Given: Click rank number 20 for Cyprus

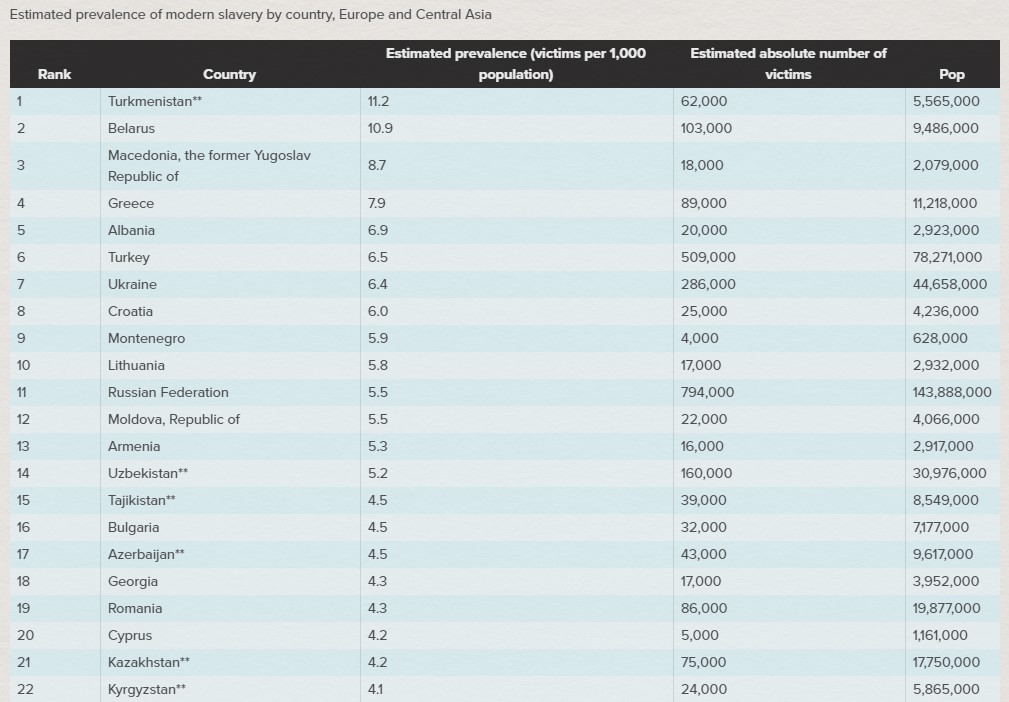Looking at the screenshot, I should coord(25,635).
